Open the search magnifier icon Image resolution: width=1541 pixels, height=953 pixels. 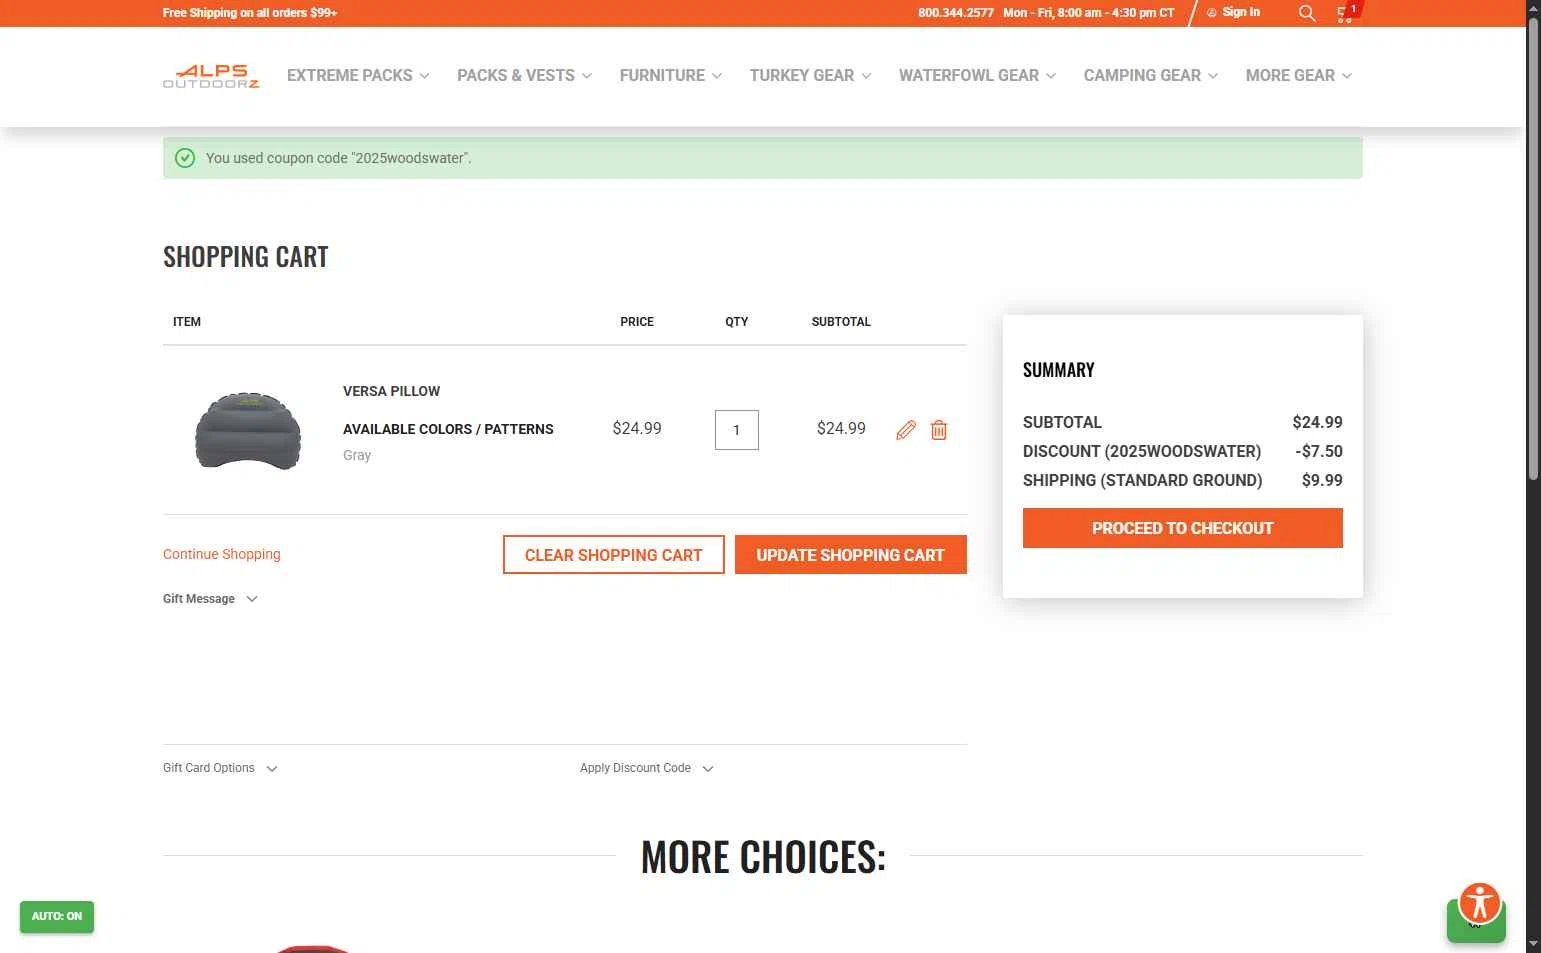[1306, 13]
